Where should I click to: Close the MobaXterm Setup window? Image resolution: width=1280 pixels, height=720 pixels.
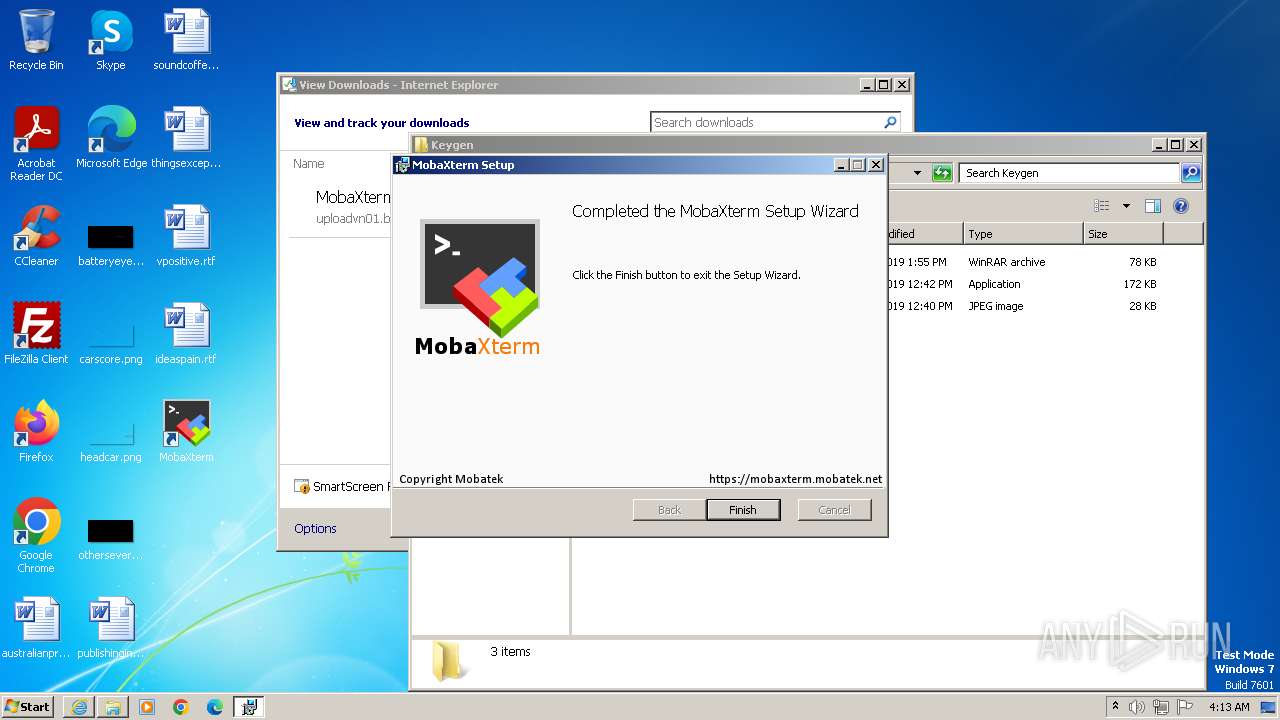(876, 165)
